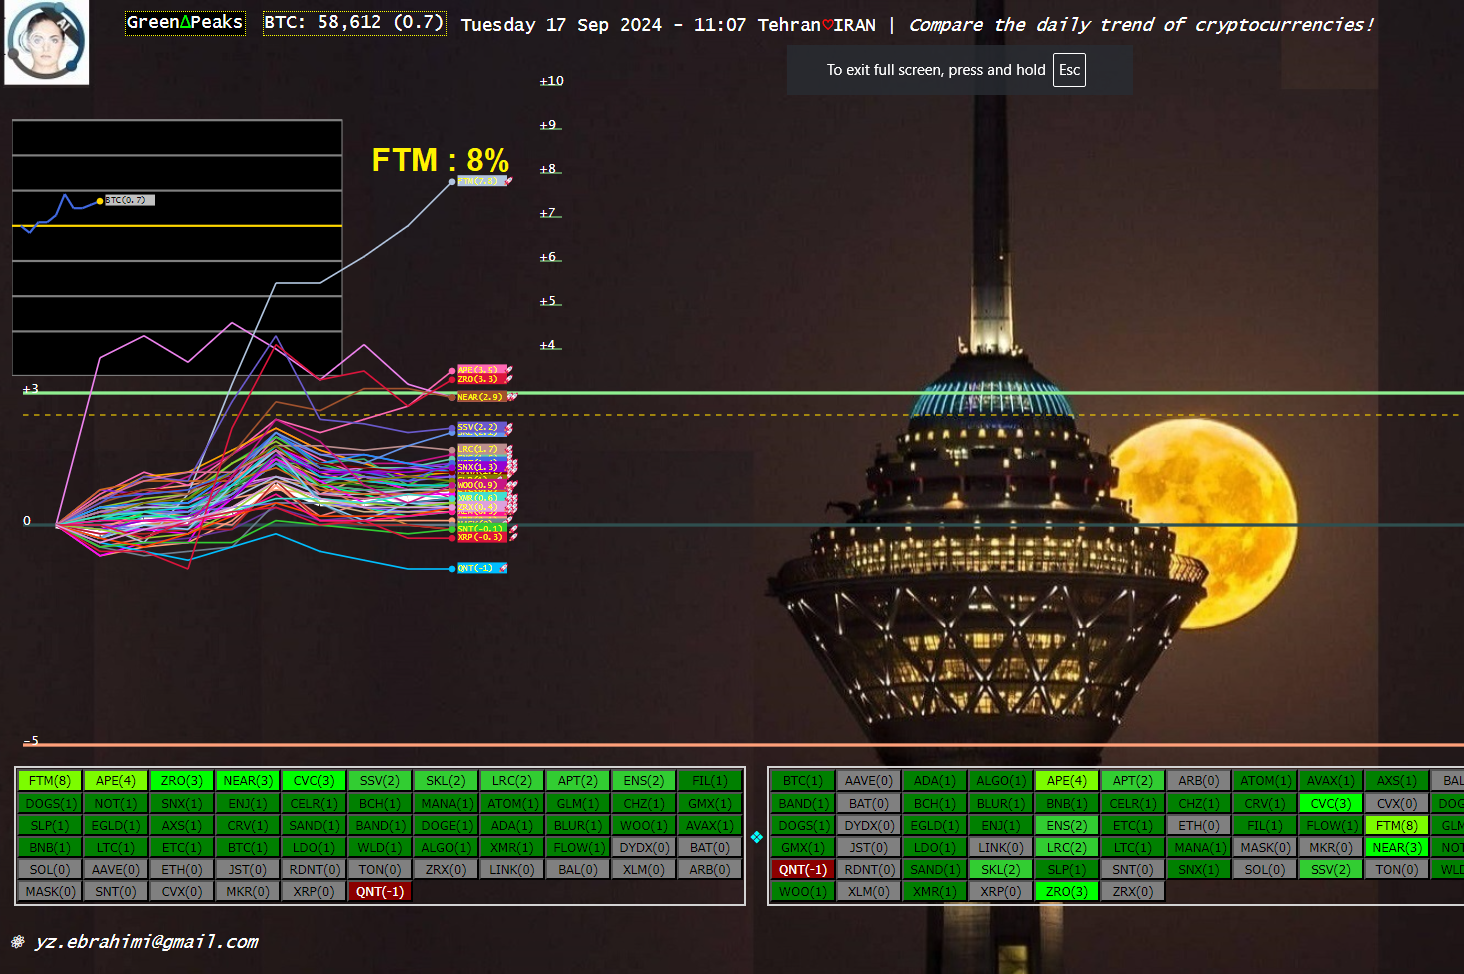
Task: Click NEAR(3) tile in the ranked grid
Action: (248, 781)
